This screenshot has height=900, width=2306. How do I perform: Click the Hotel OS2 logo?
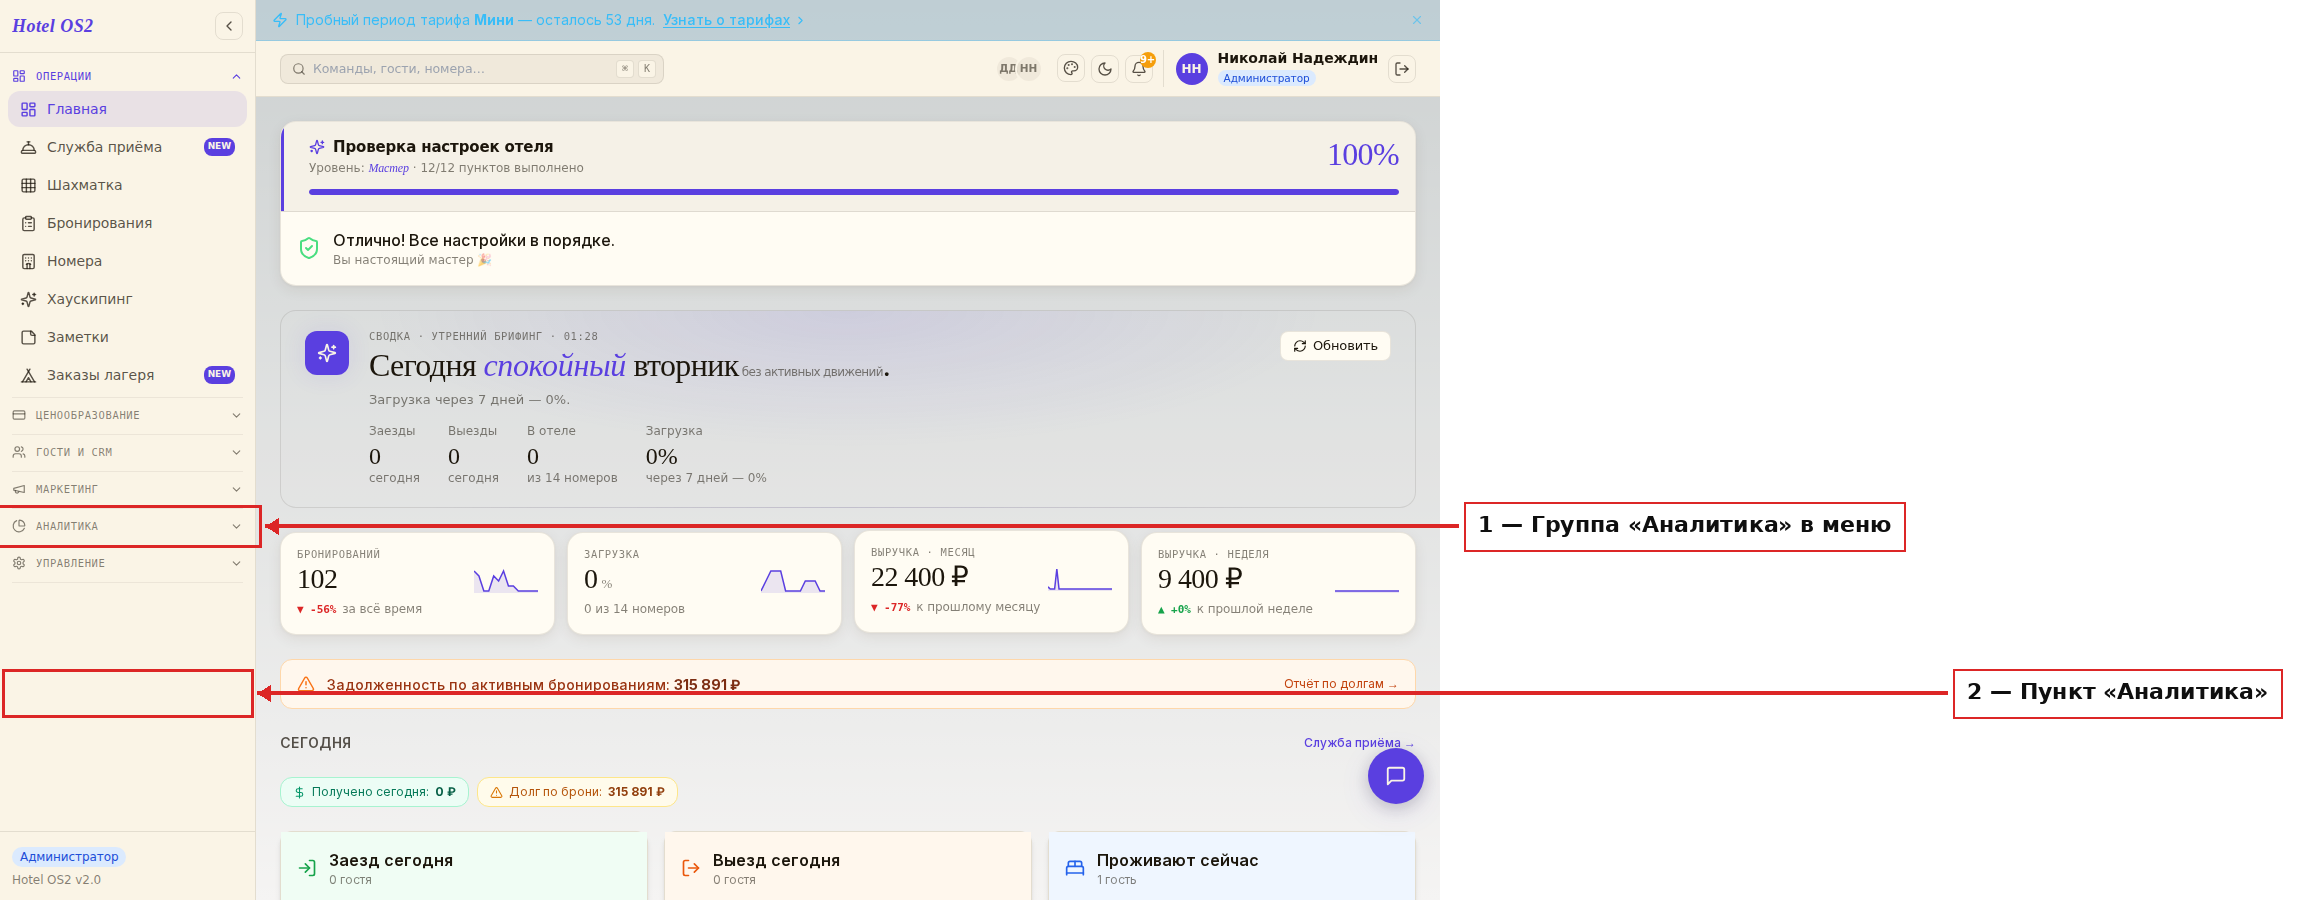click(x=53, y=26)
